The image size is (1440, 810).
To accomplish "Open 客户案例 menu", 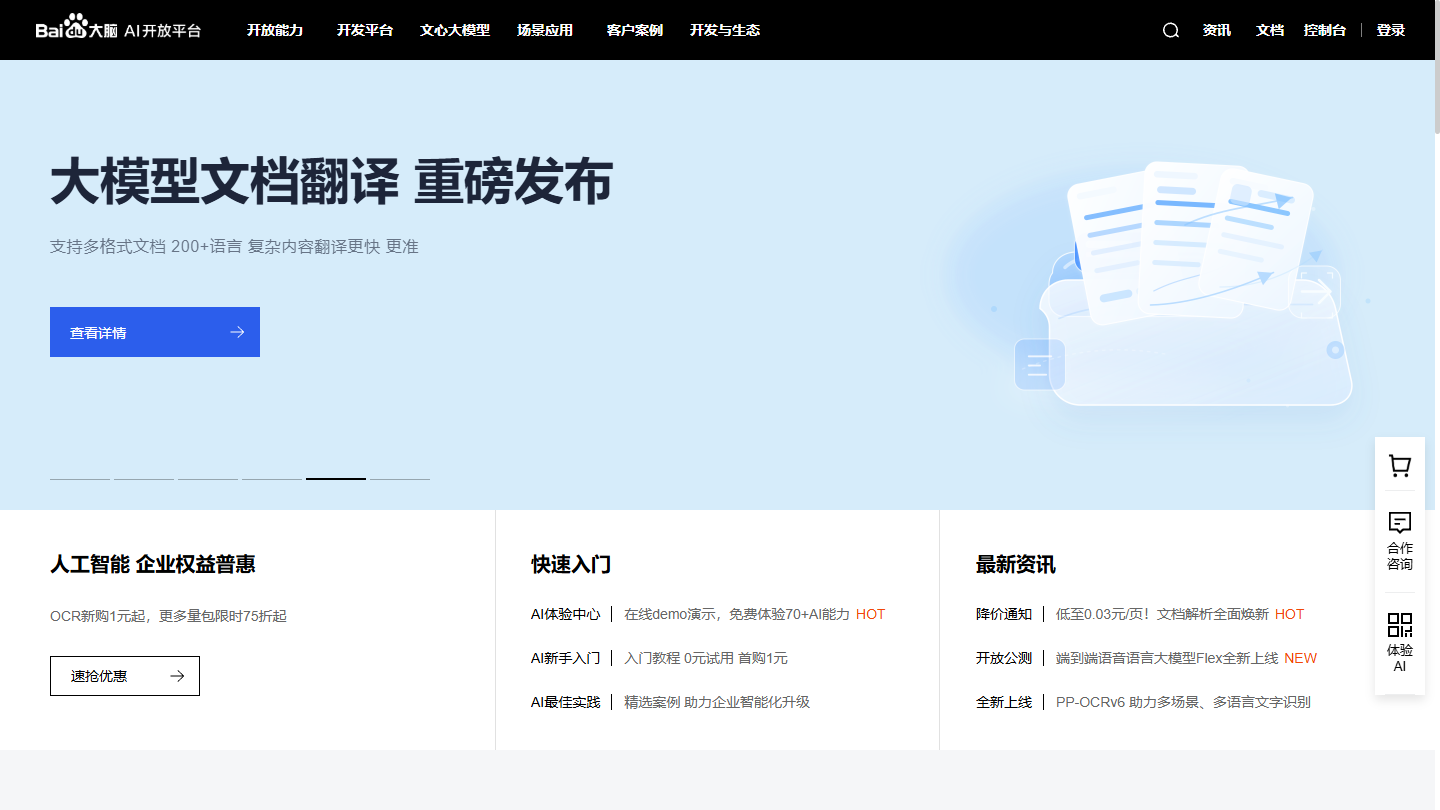I will point(635,30).
